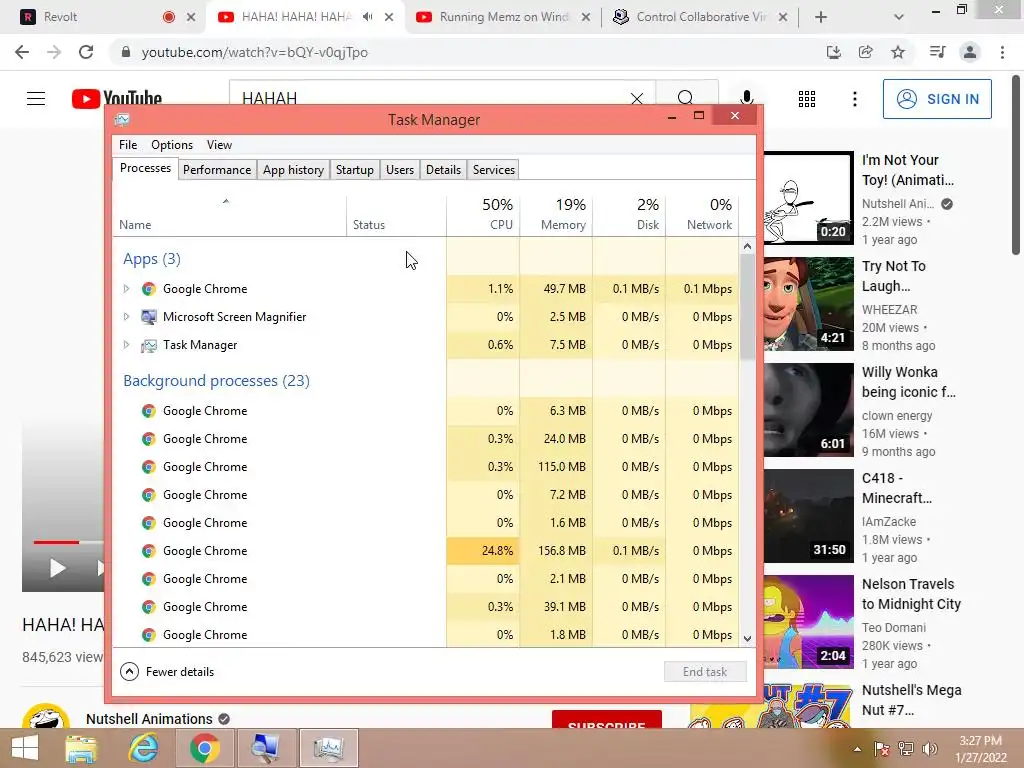
Task: Play the video with the play button
Action: (57, 568)
